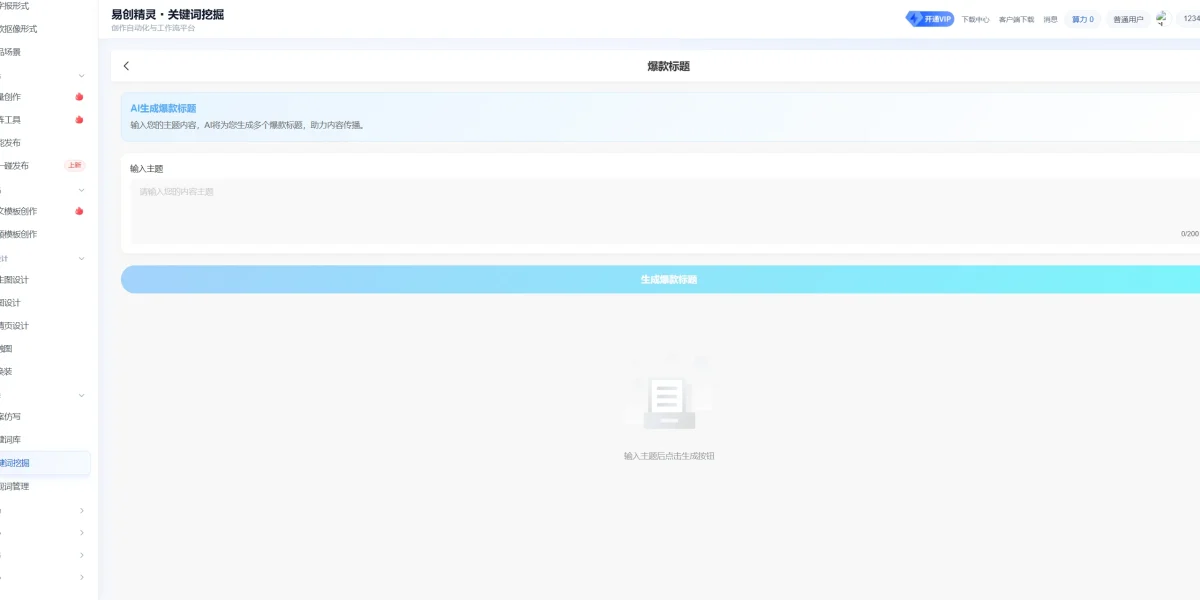Select the highlighted 键词挖掘 sidebar item
Screen dimensions: 1200x600
[x=45, y=463]
